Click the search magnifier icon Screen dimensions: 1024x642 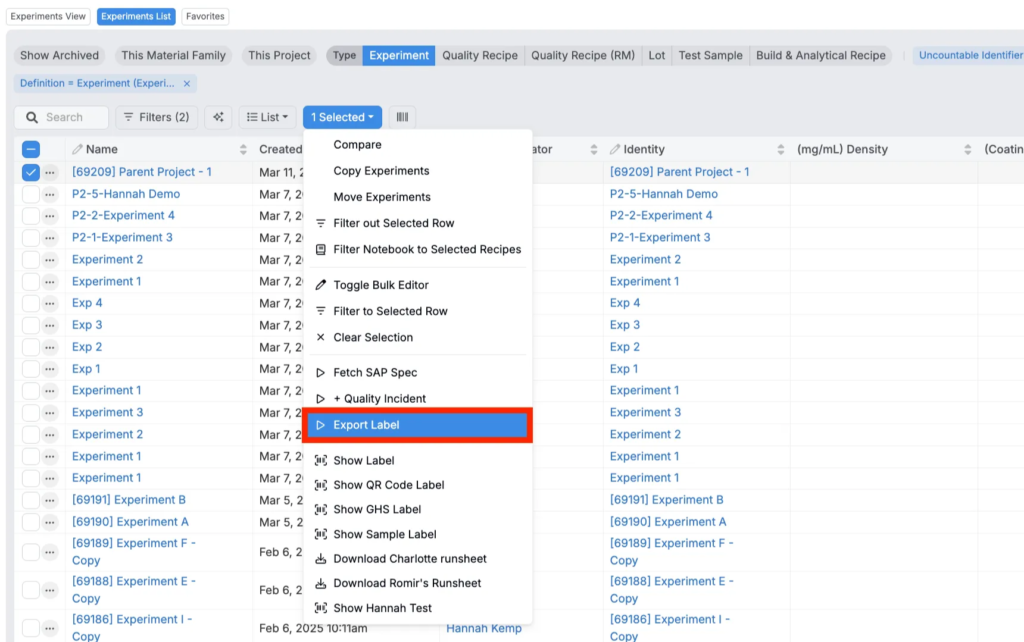(x=31, y=118)
